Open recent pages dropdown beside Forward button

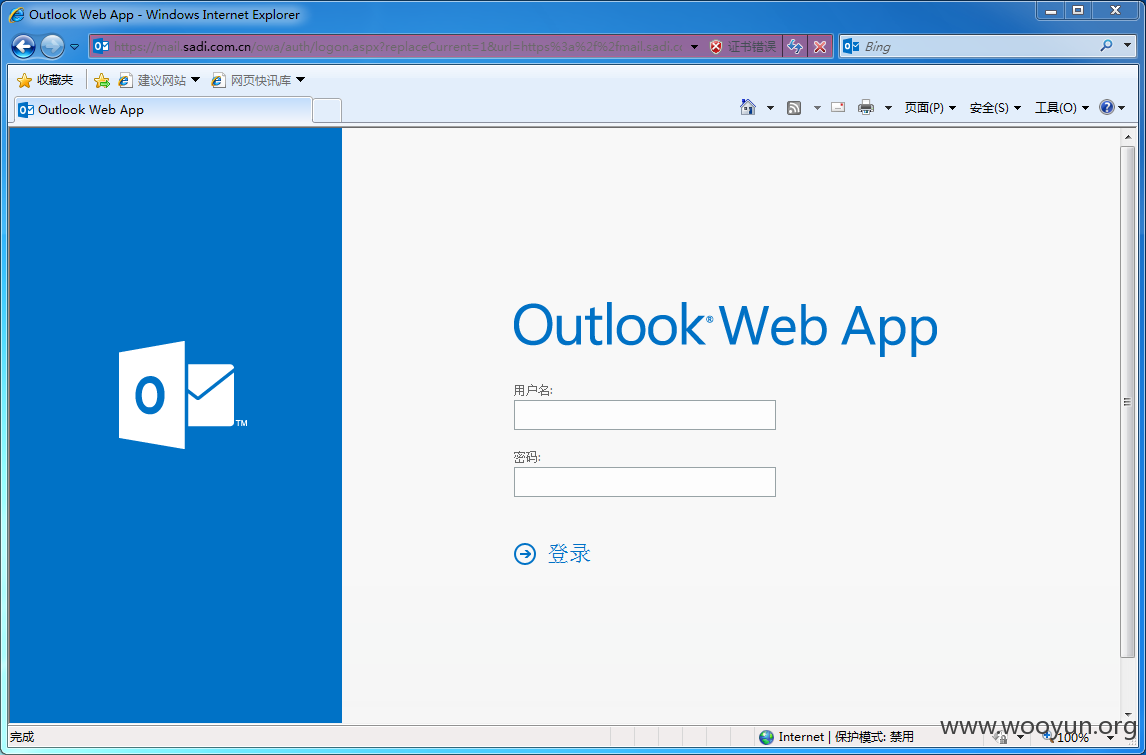tap(75, 47)
